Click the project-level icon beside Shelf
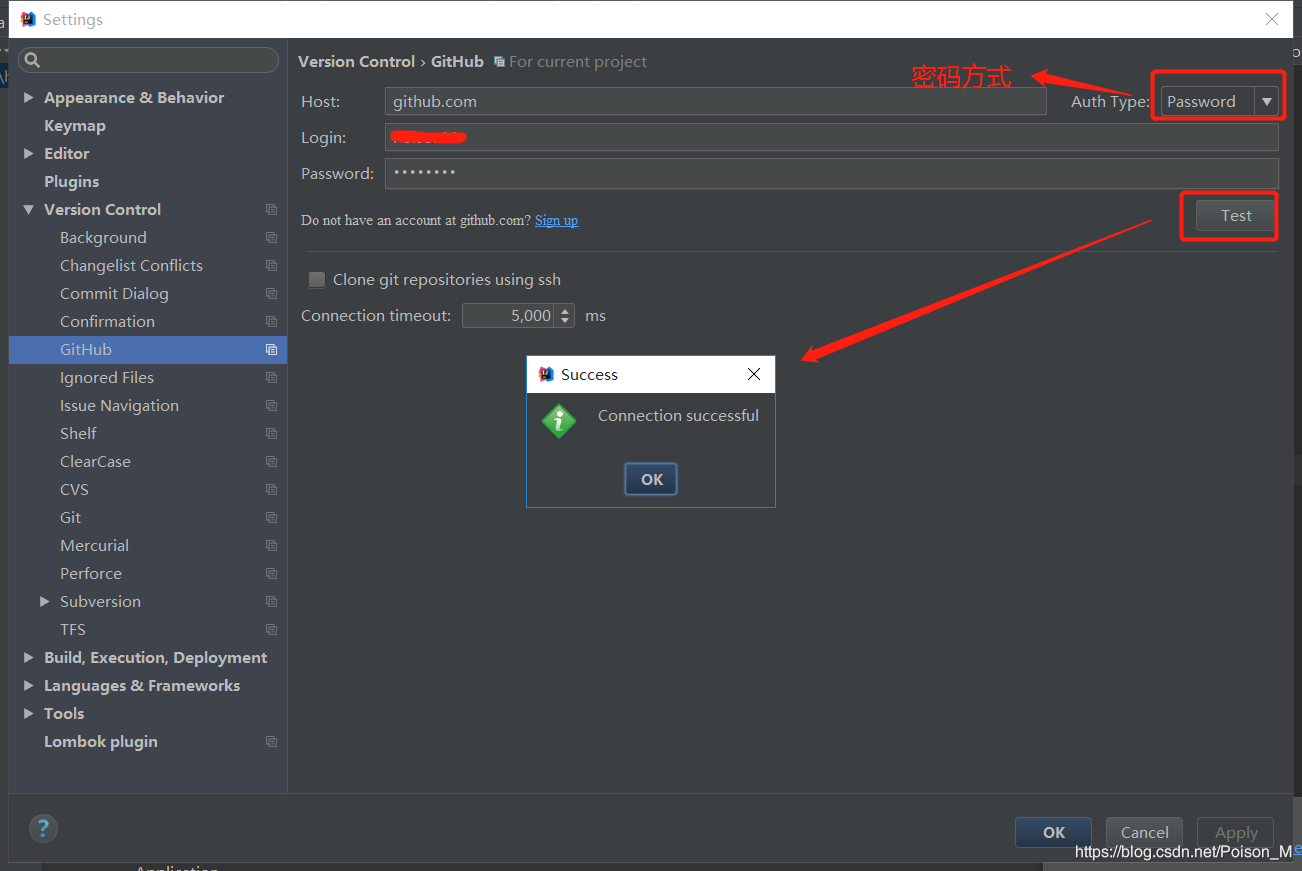 [271, 434]
